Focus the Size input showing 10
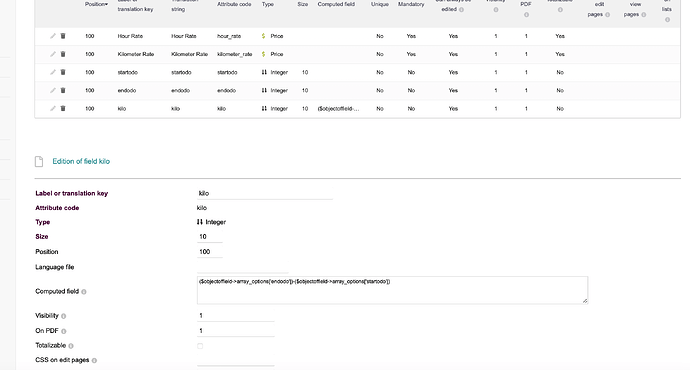The width and height of the screenshot is (690, 370). [210, 237]
